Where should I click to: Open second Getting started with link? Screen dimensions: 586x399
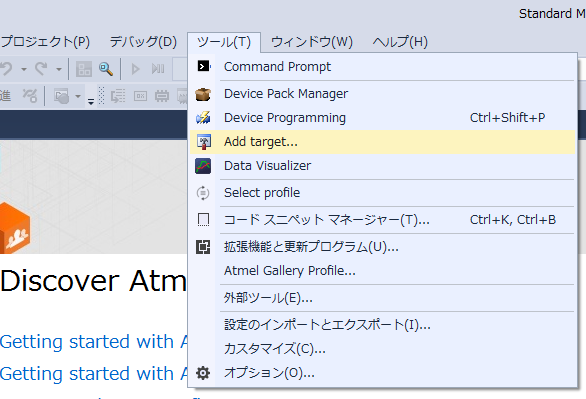point(93,373)
